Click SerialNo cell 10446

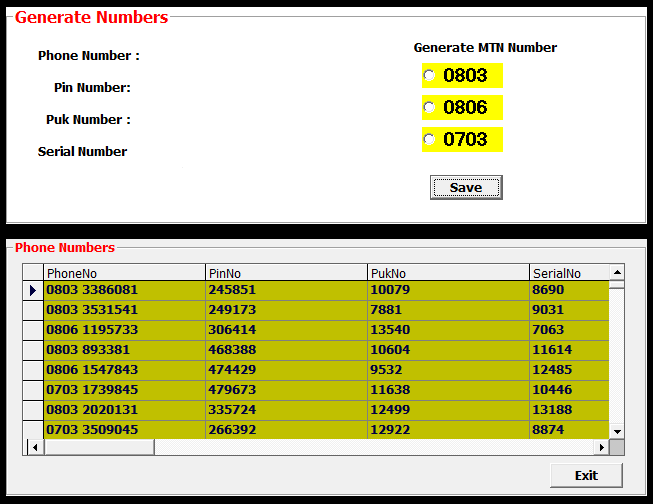point(569,390)
